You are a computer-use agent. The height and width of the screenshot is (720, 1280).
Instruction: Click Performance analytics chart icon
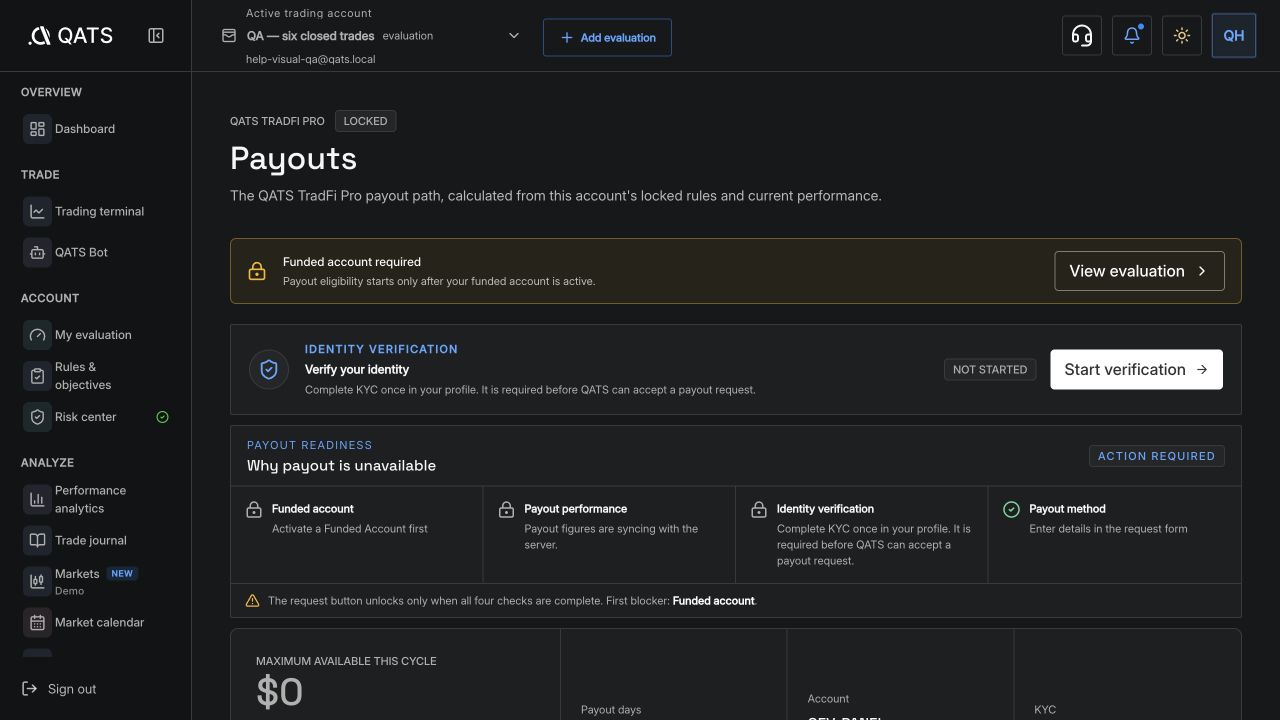pos(37,499)
